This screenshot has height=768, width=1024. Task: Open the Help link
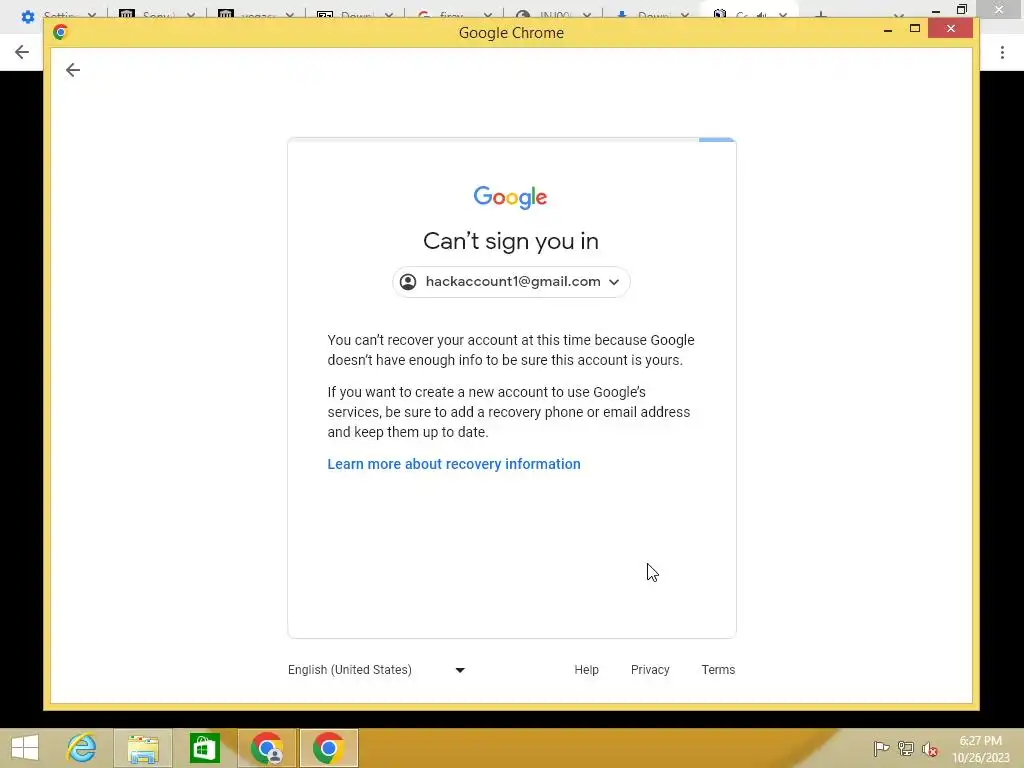pyautogui.click(x=586, y=670)
